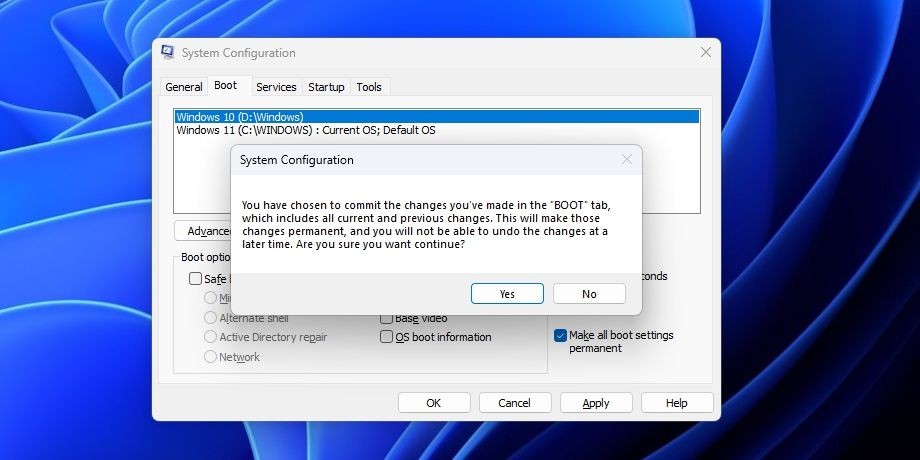Select Windows 11 (C:\WINDOWS) boot entry
Viewport: 920px width, 460px height.
click(437, 130)
